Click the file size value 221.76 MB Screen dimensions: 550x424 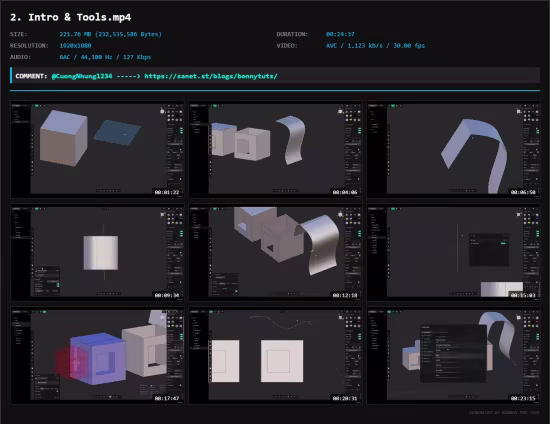110,34
